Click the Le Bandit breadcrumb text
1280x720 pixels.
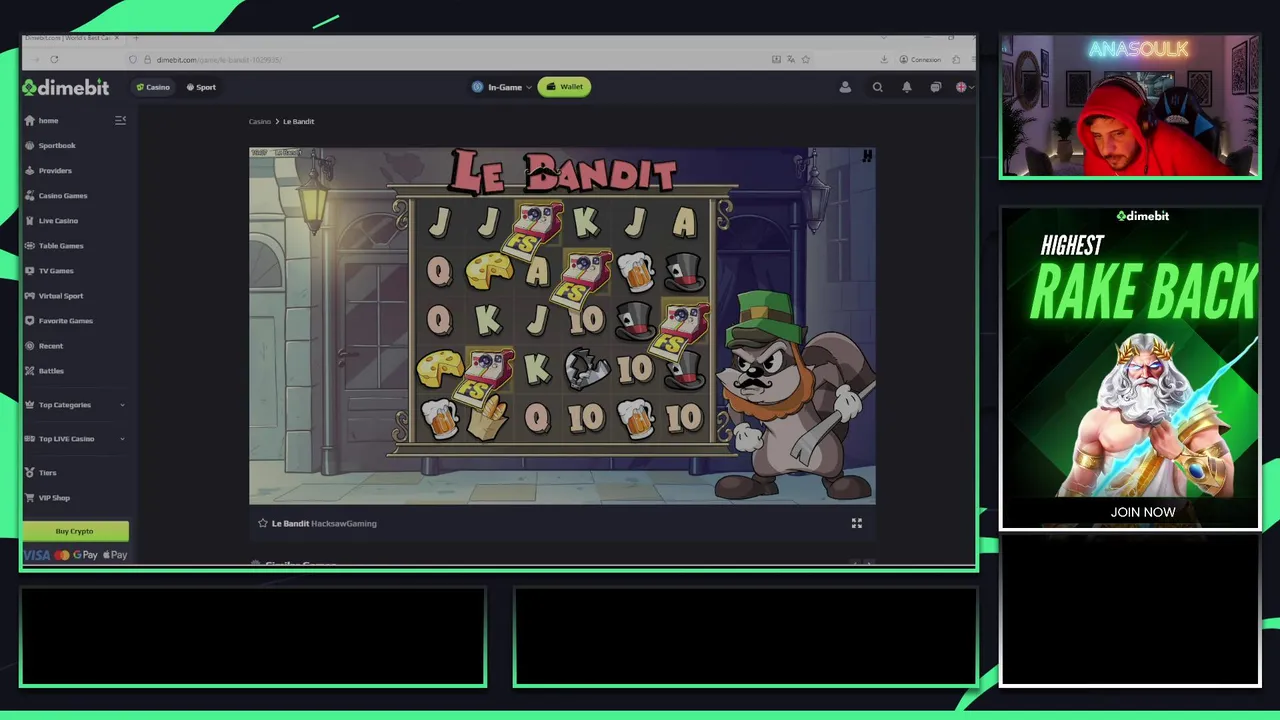[298, 121]
